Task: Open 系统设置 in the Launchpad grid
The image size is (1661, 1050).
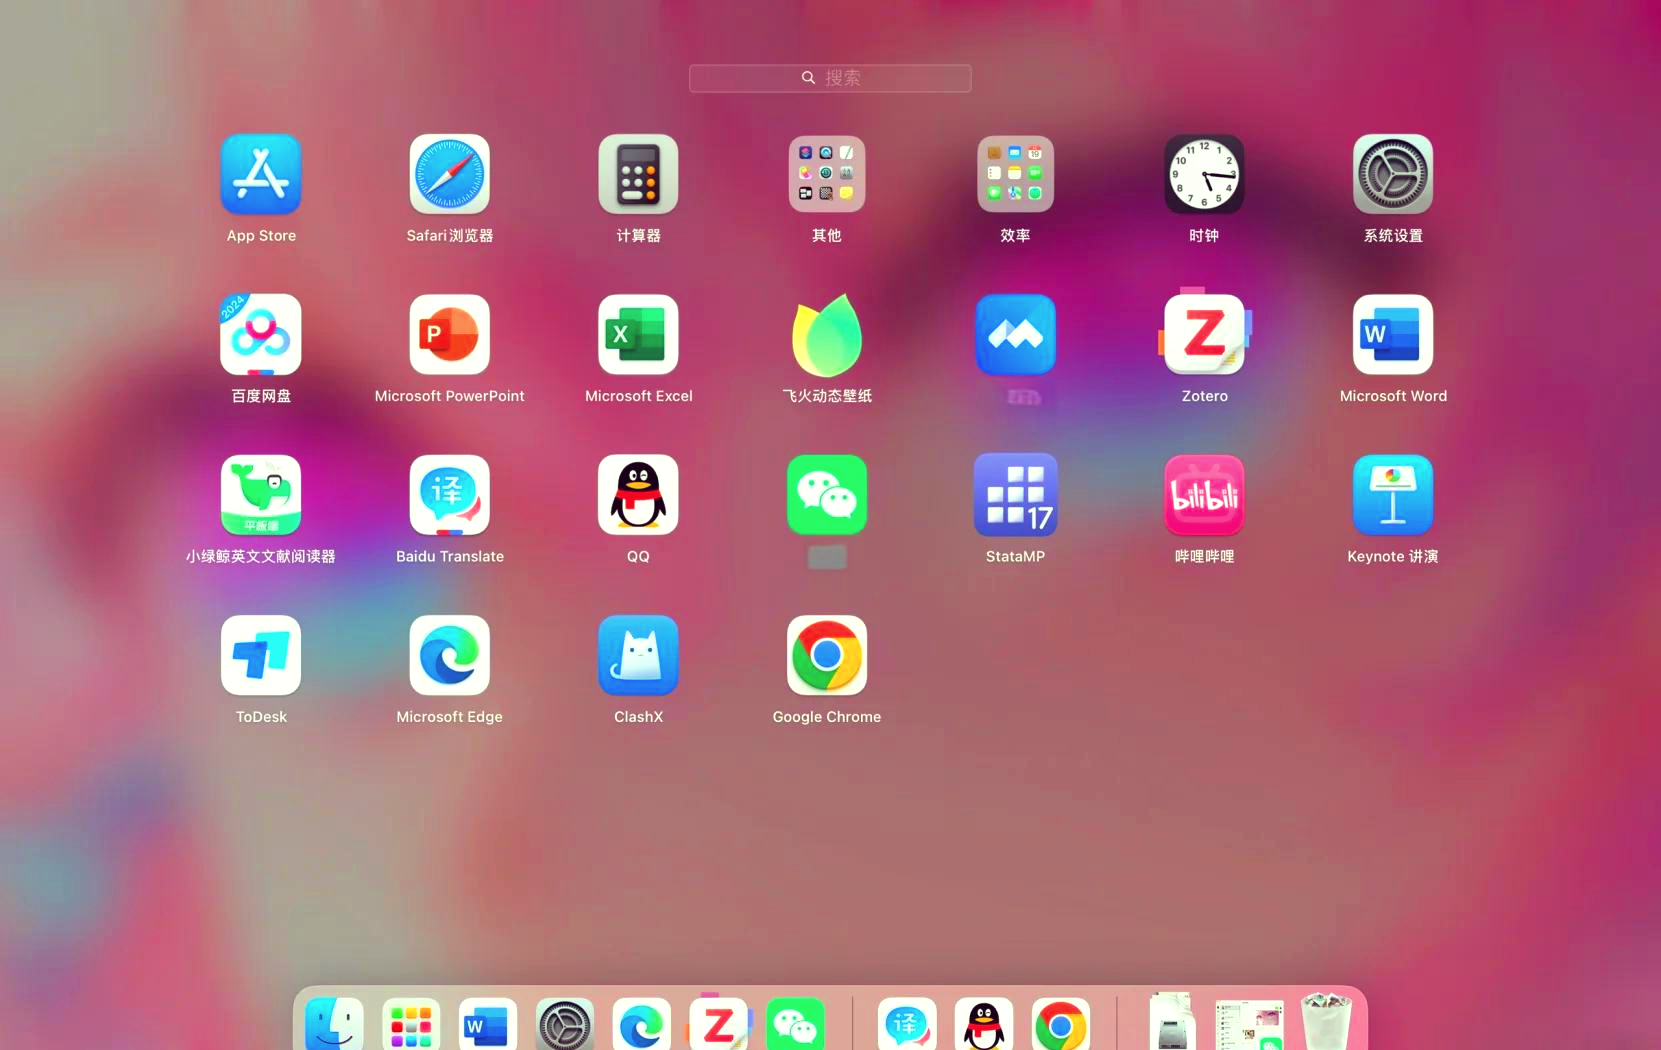Action: pos(1393,175)
